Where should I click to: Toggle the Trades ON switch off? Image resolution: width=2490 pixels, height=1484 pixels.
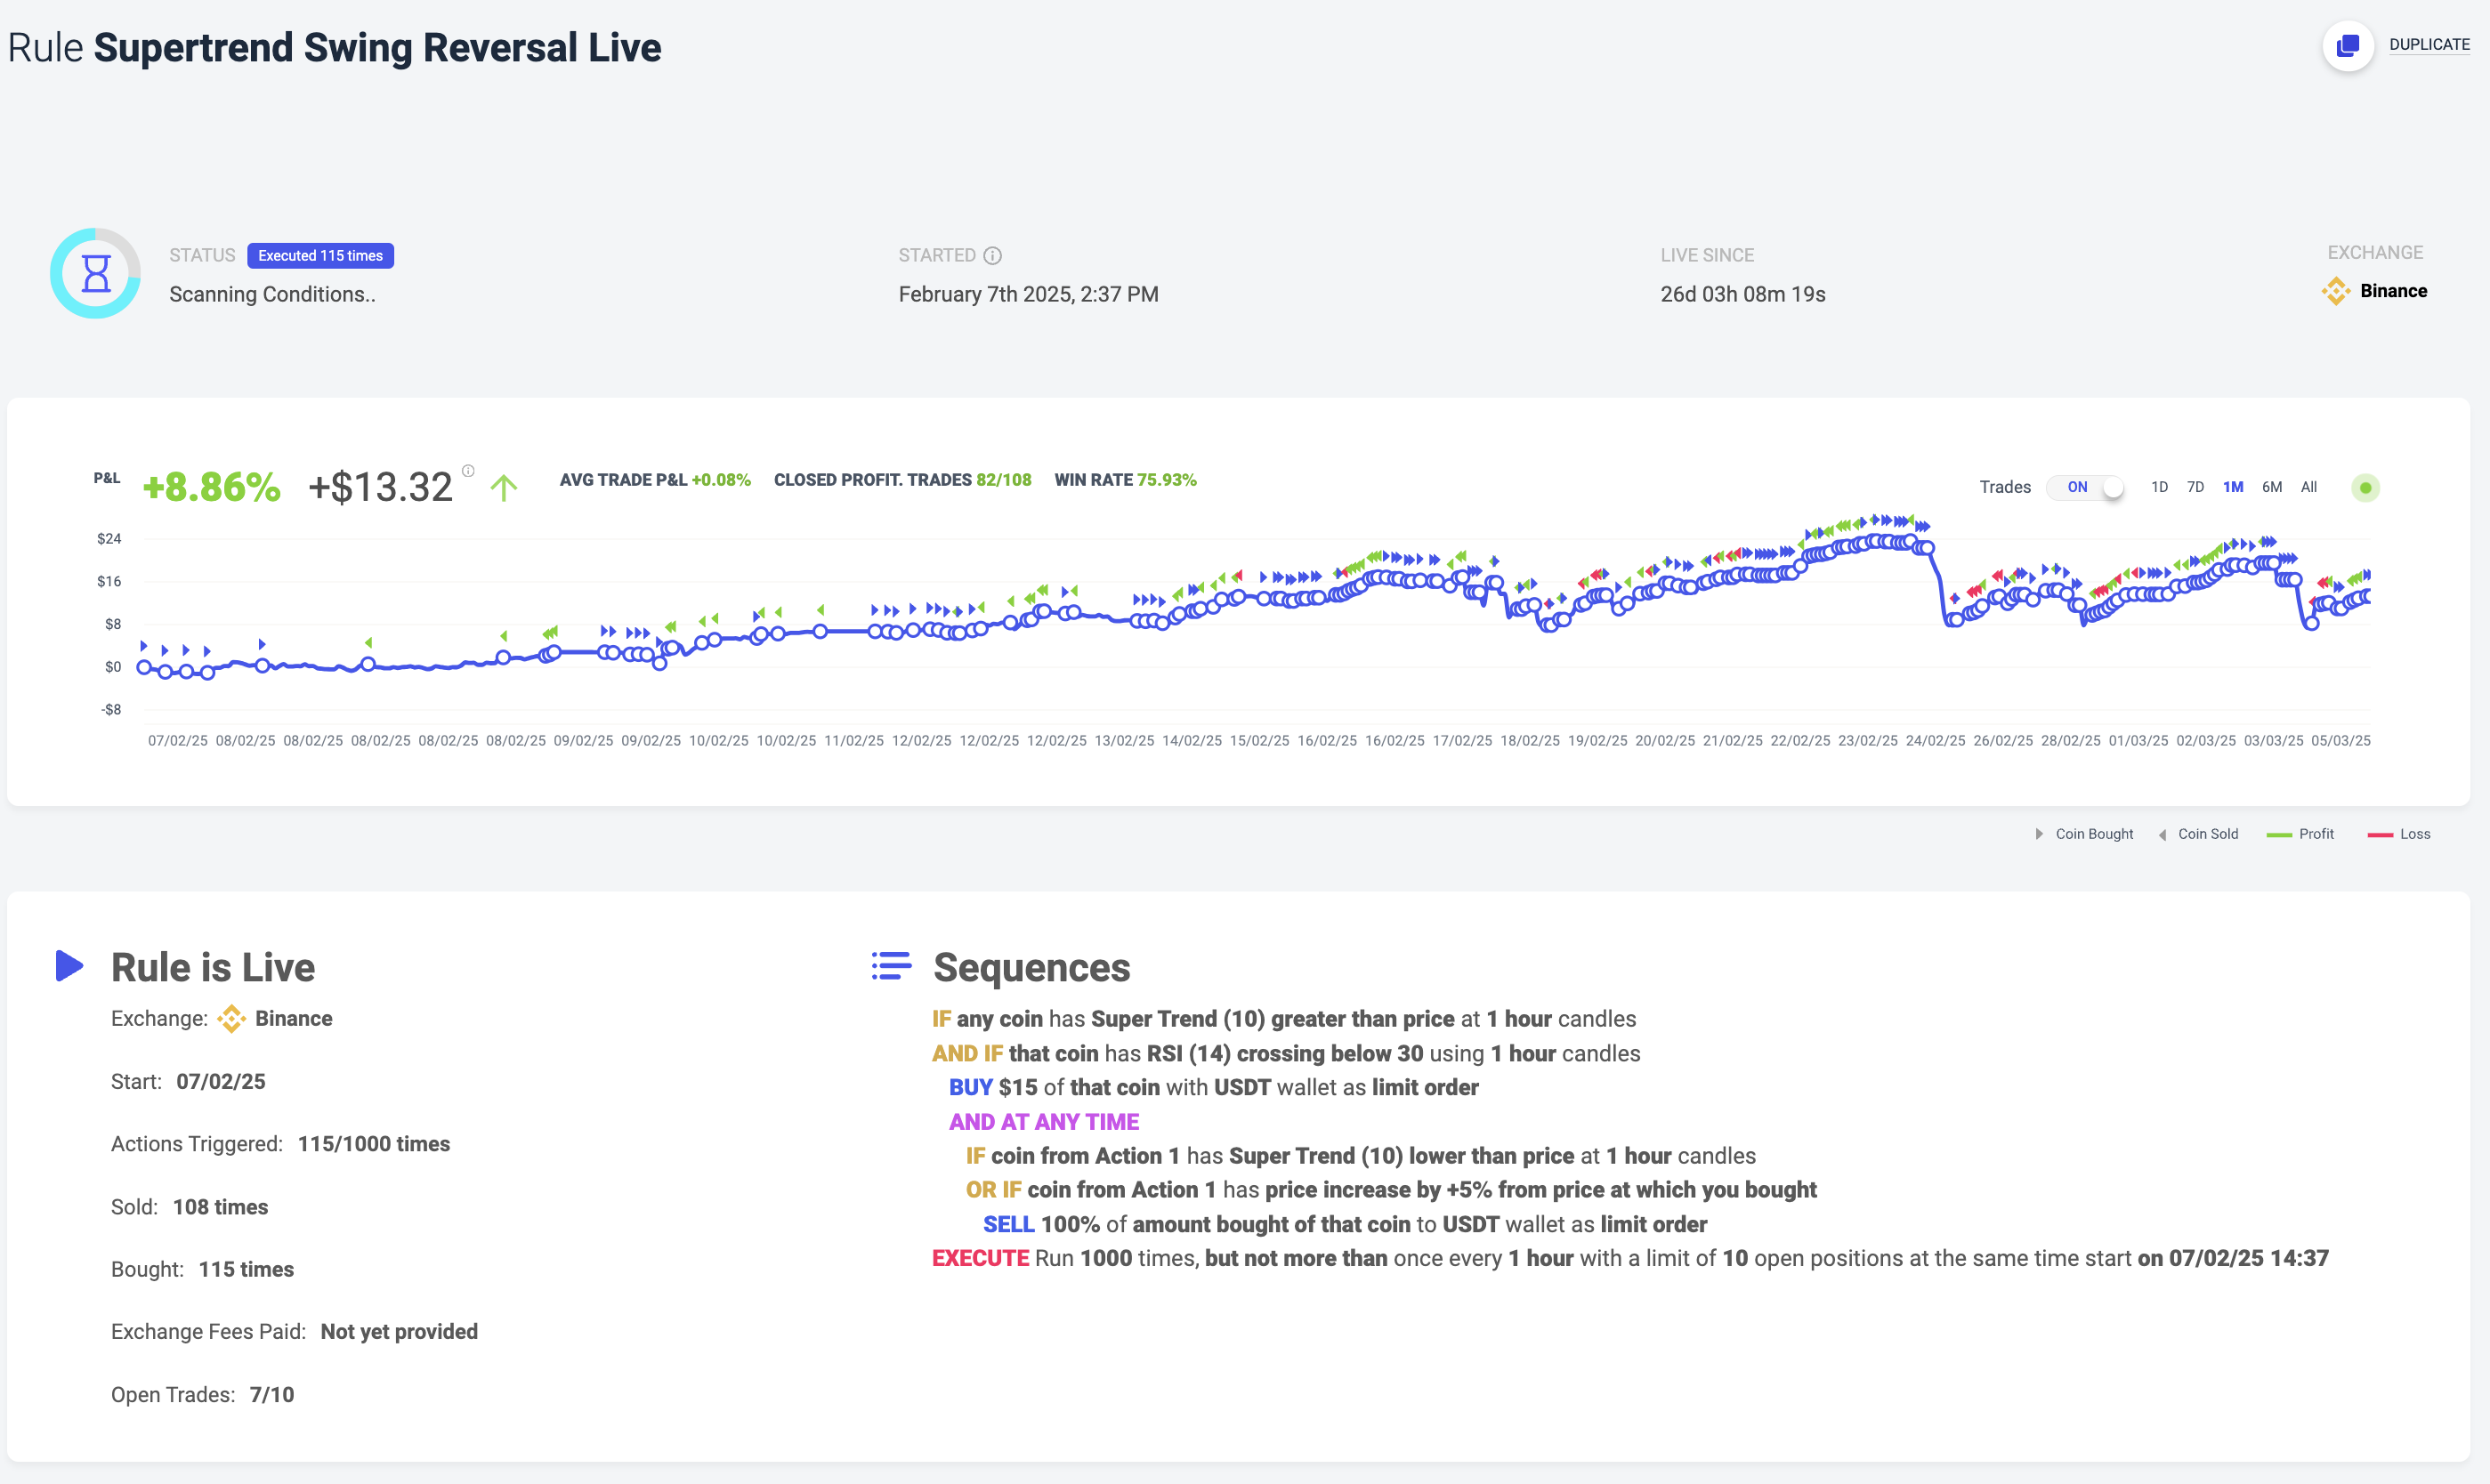click(2087, 487)
